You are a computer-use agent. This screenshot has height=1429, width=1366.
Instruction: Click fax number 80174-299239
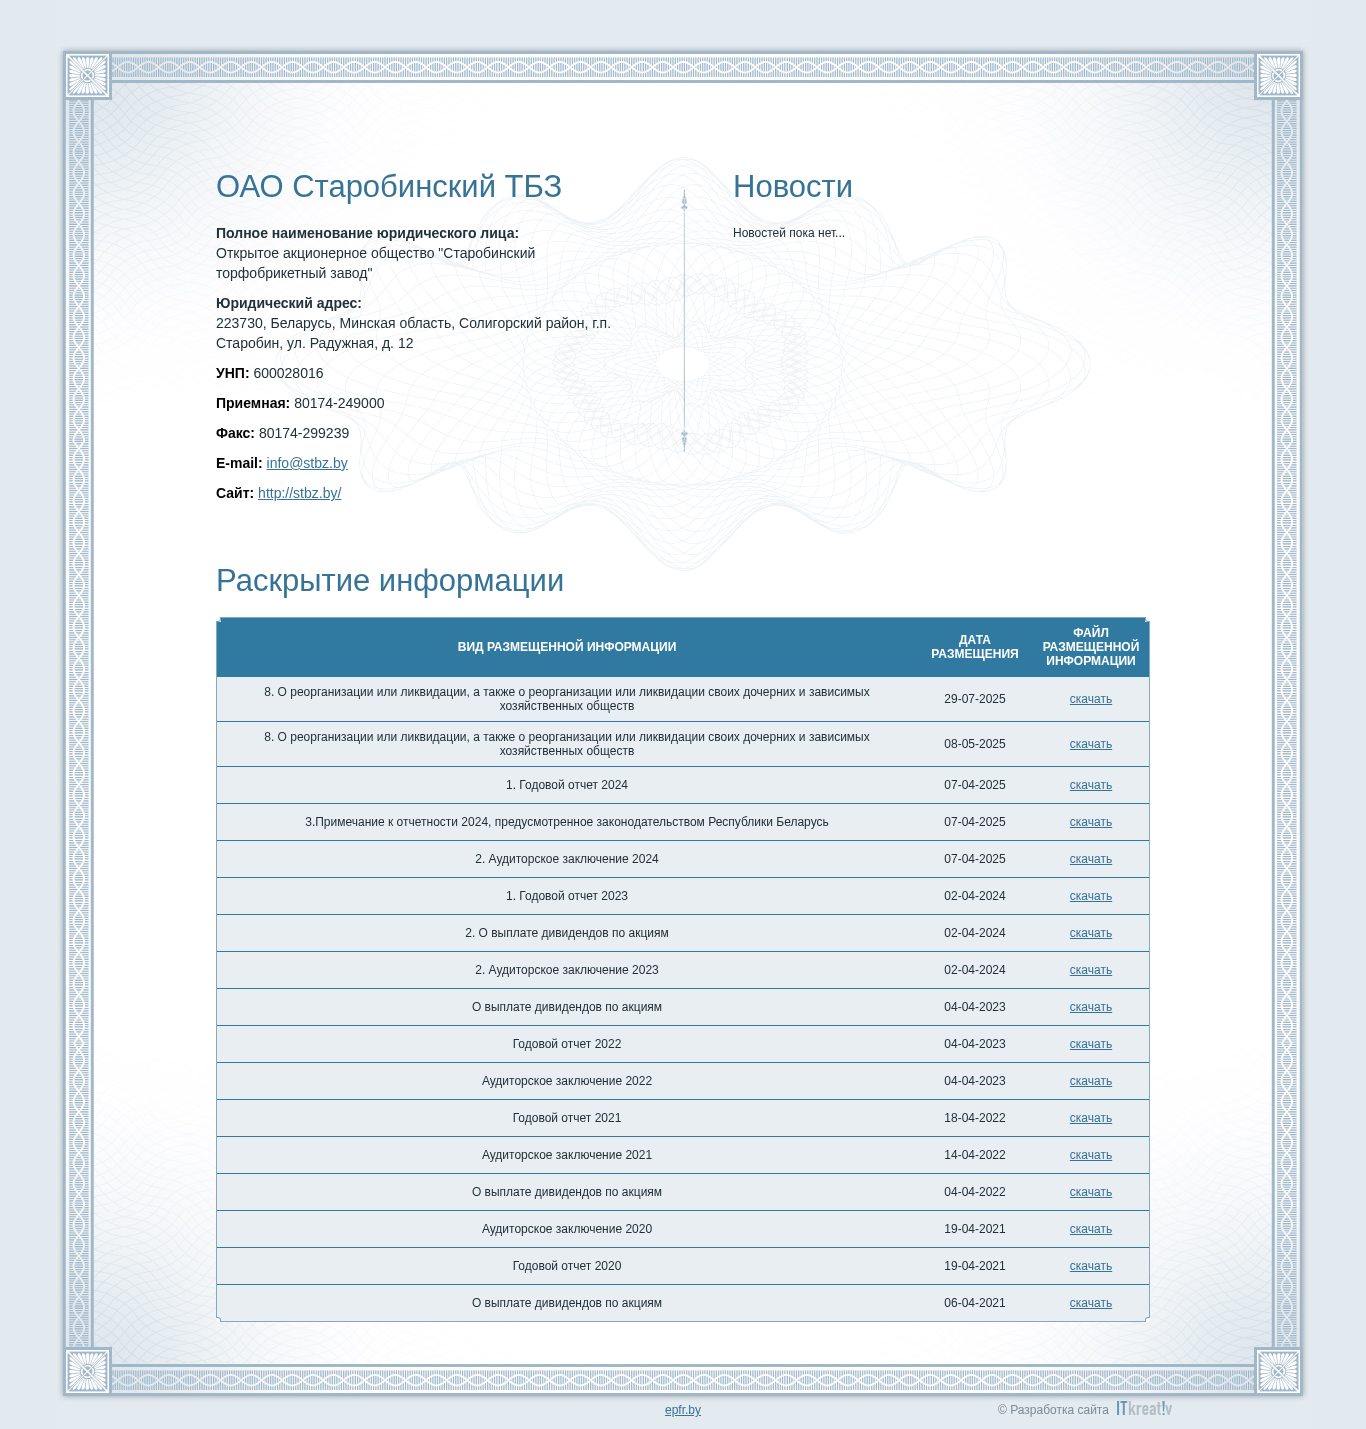click(x=304, y=433)
